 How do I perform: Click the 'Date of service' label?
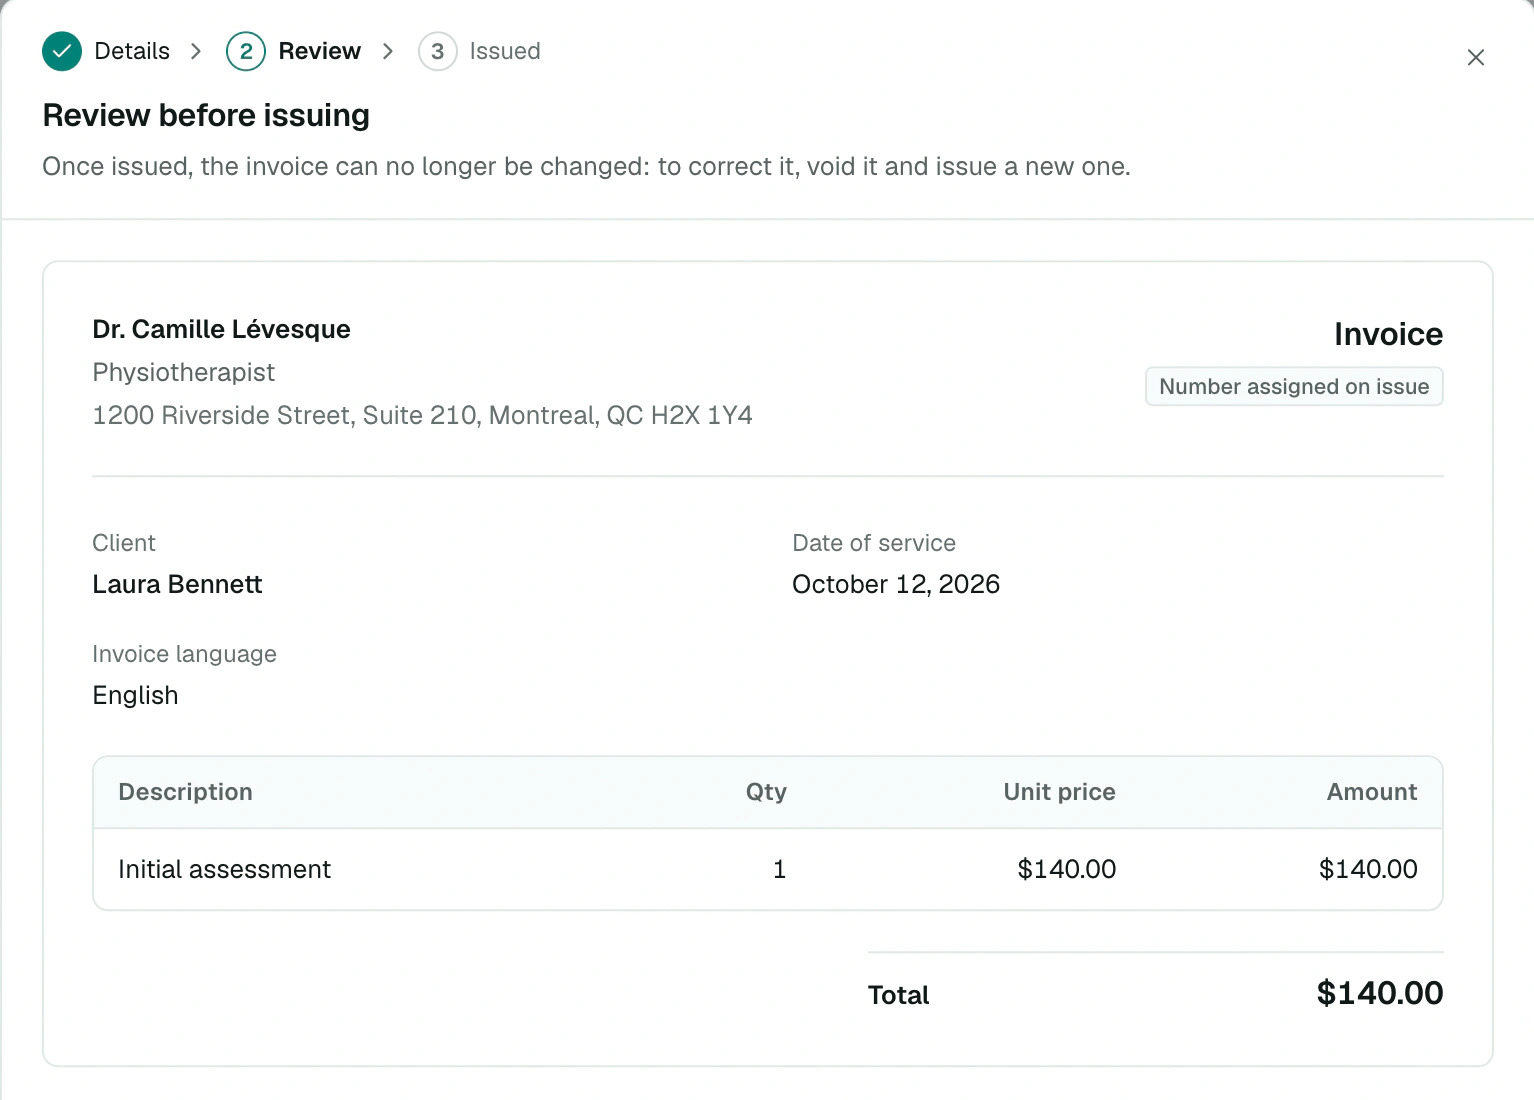(874, 543)
